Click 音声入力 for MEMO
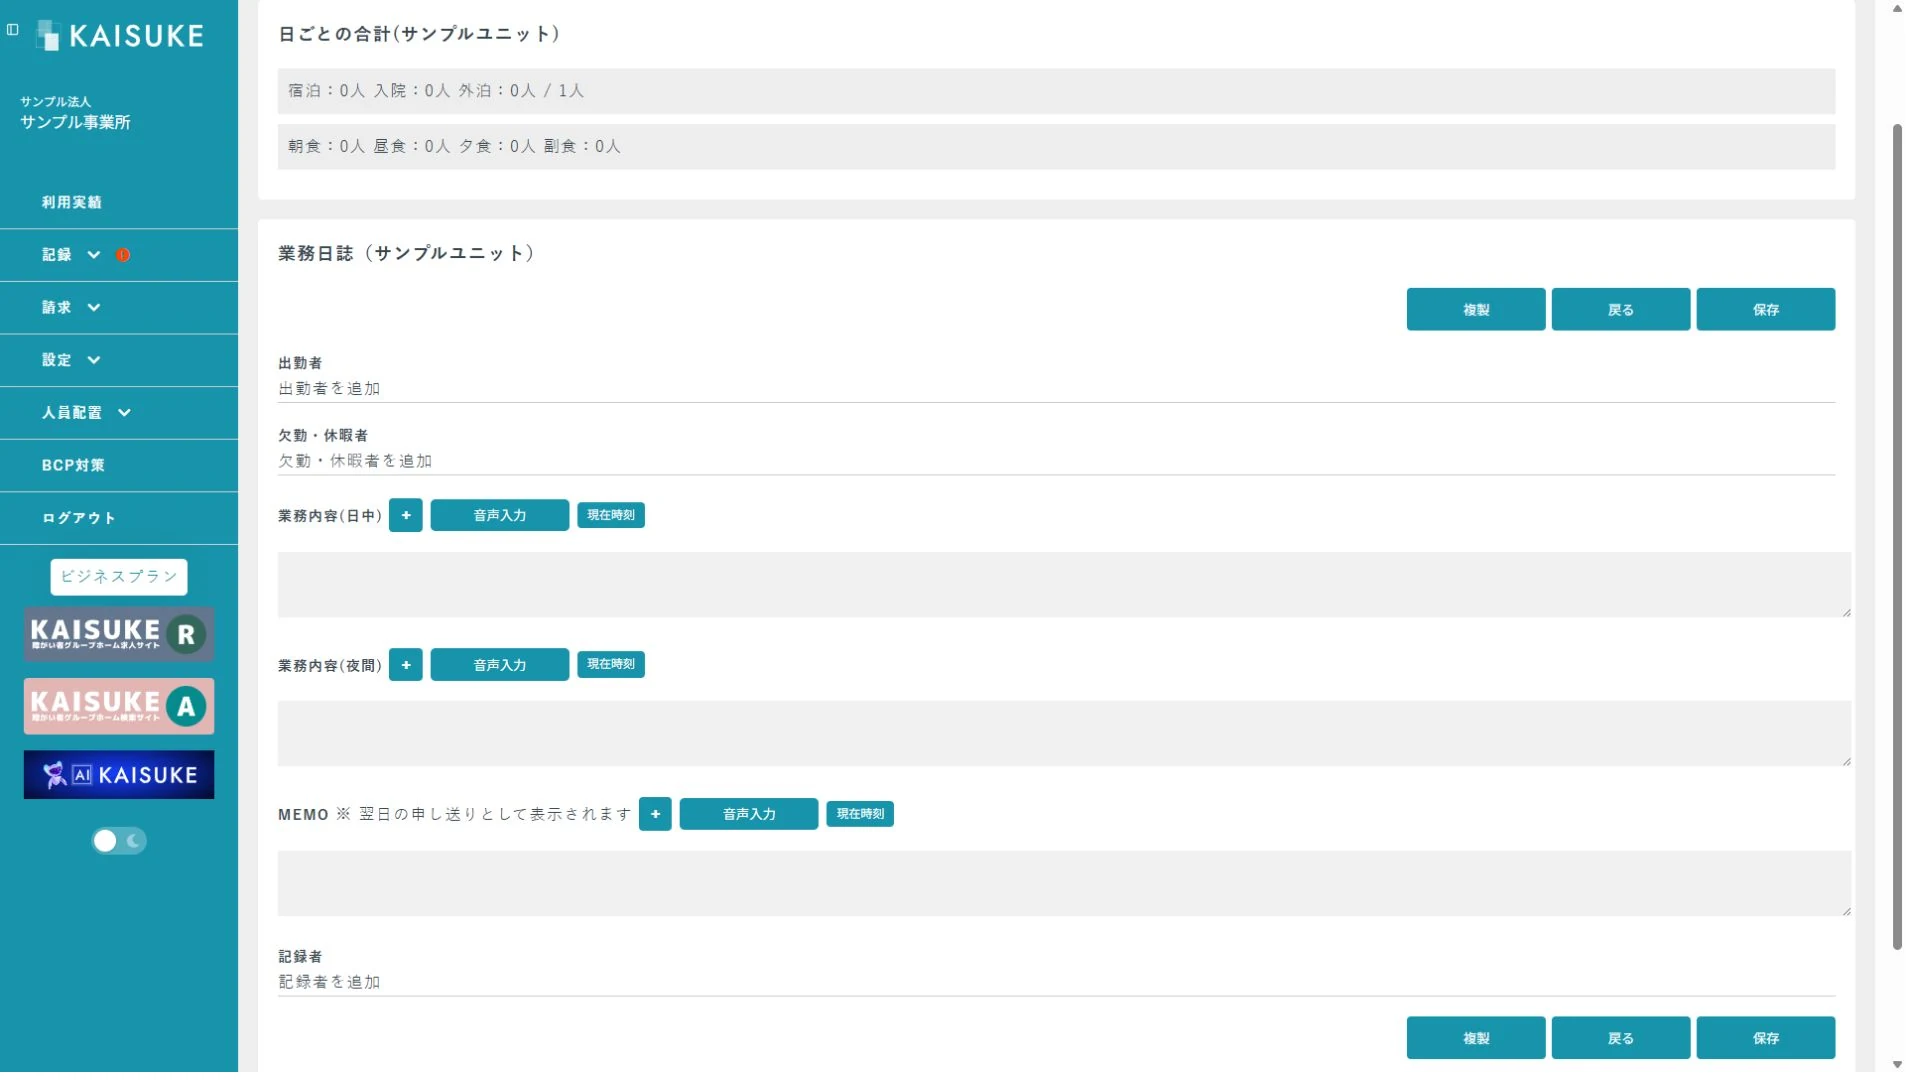The width and height of the screenshot is (1920, 1080). [x=749, y=814]
